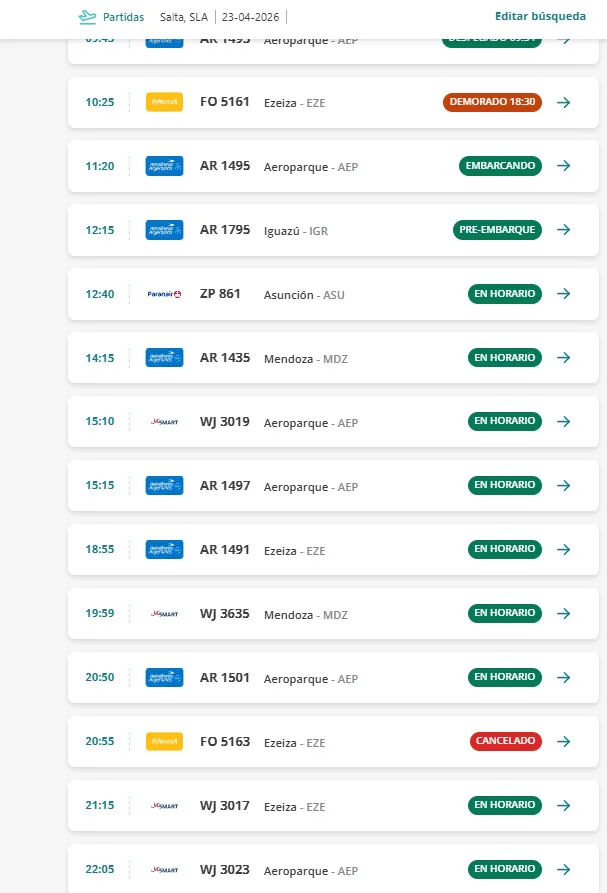Open details arrow for flight AR 1795

[x=564, y=230]
